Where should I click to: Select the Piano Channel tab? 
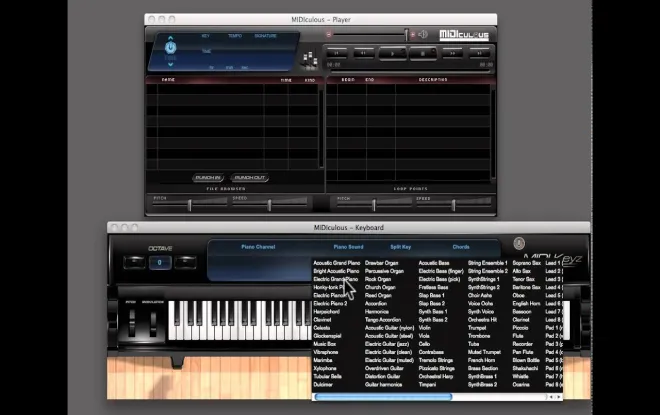click(x=258, y=247)
